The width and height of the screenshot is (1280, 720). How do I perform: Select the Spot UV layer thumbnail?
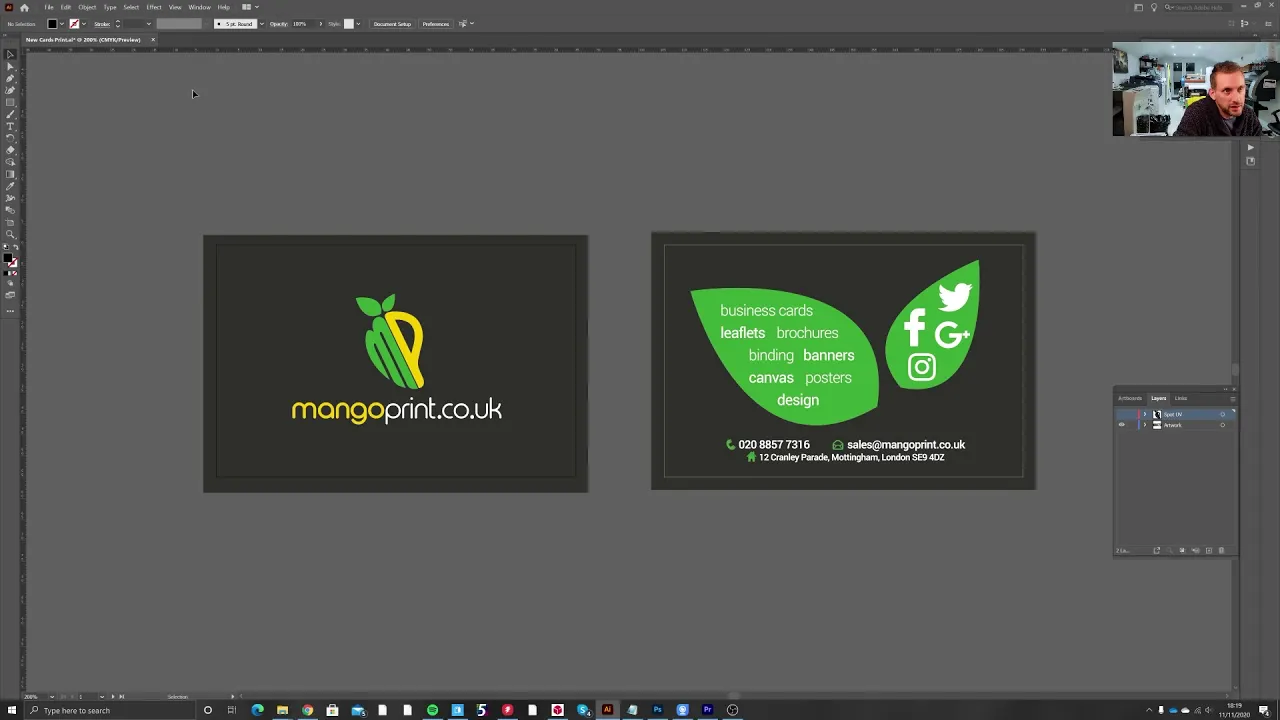click(1157, 414)
